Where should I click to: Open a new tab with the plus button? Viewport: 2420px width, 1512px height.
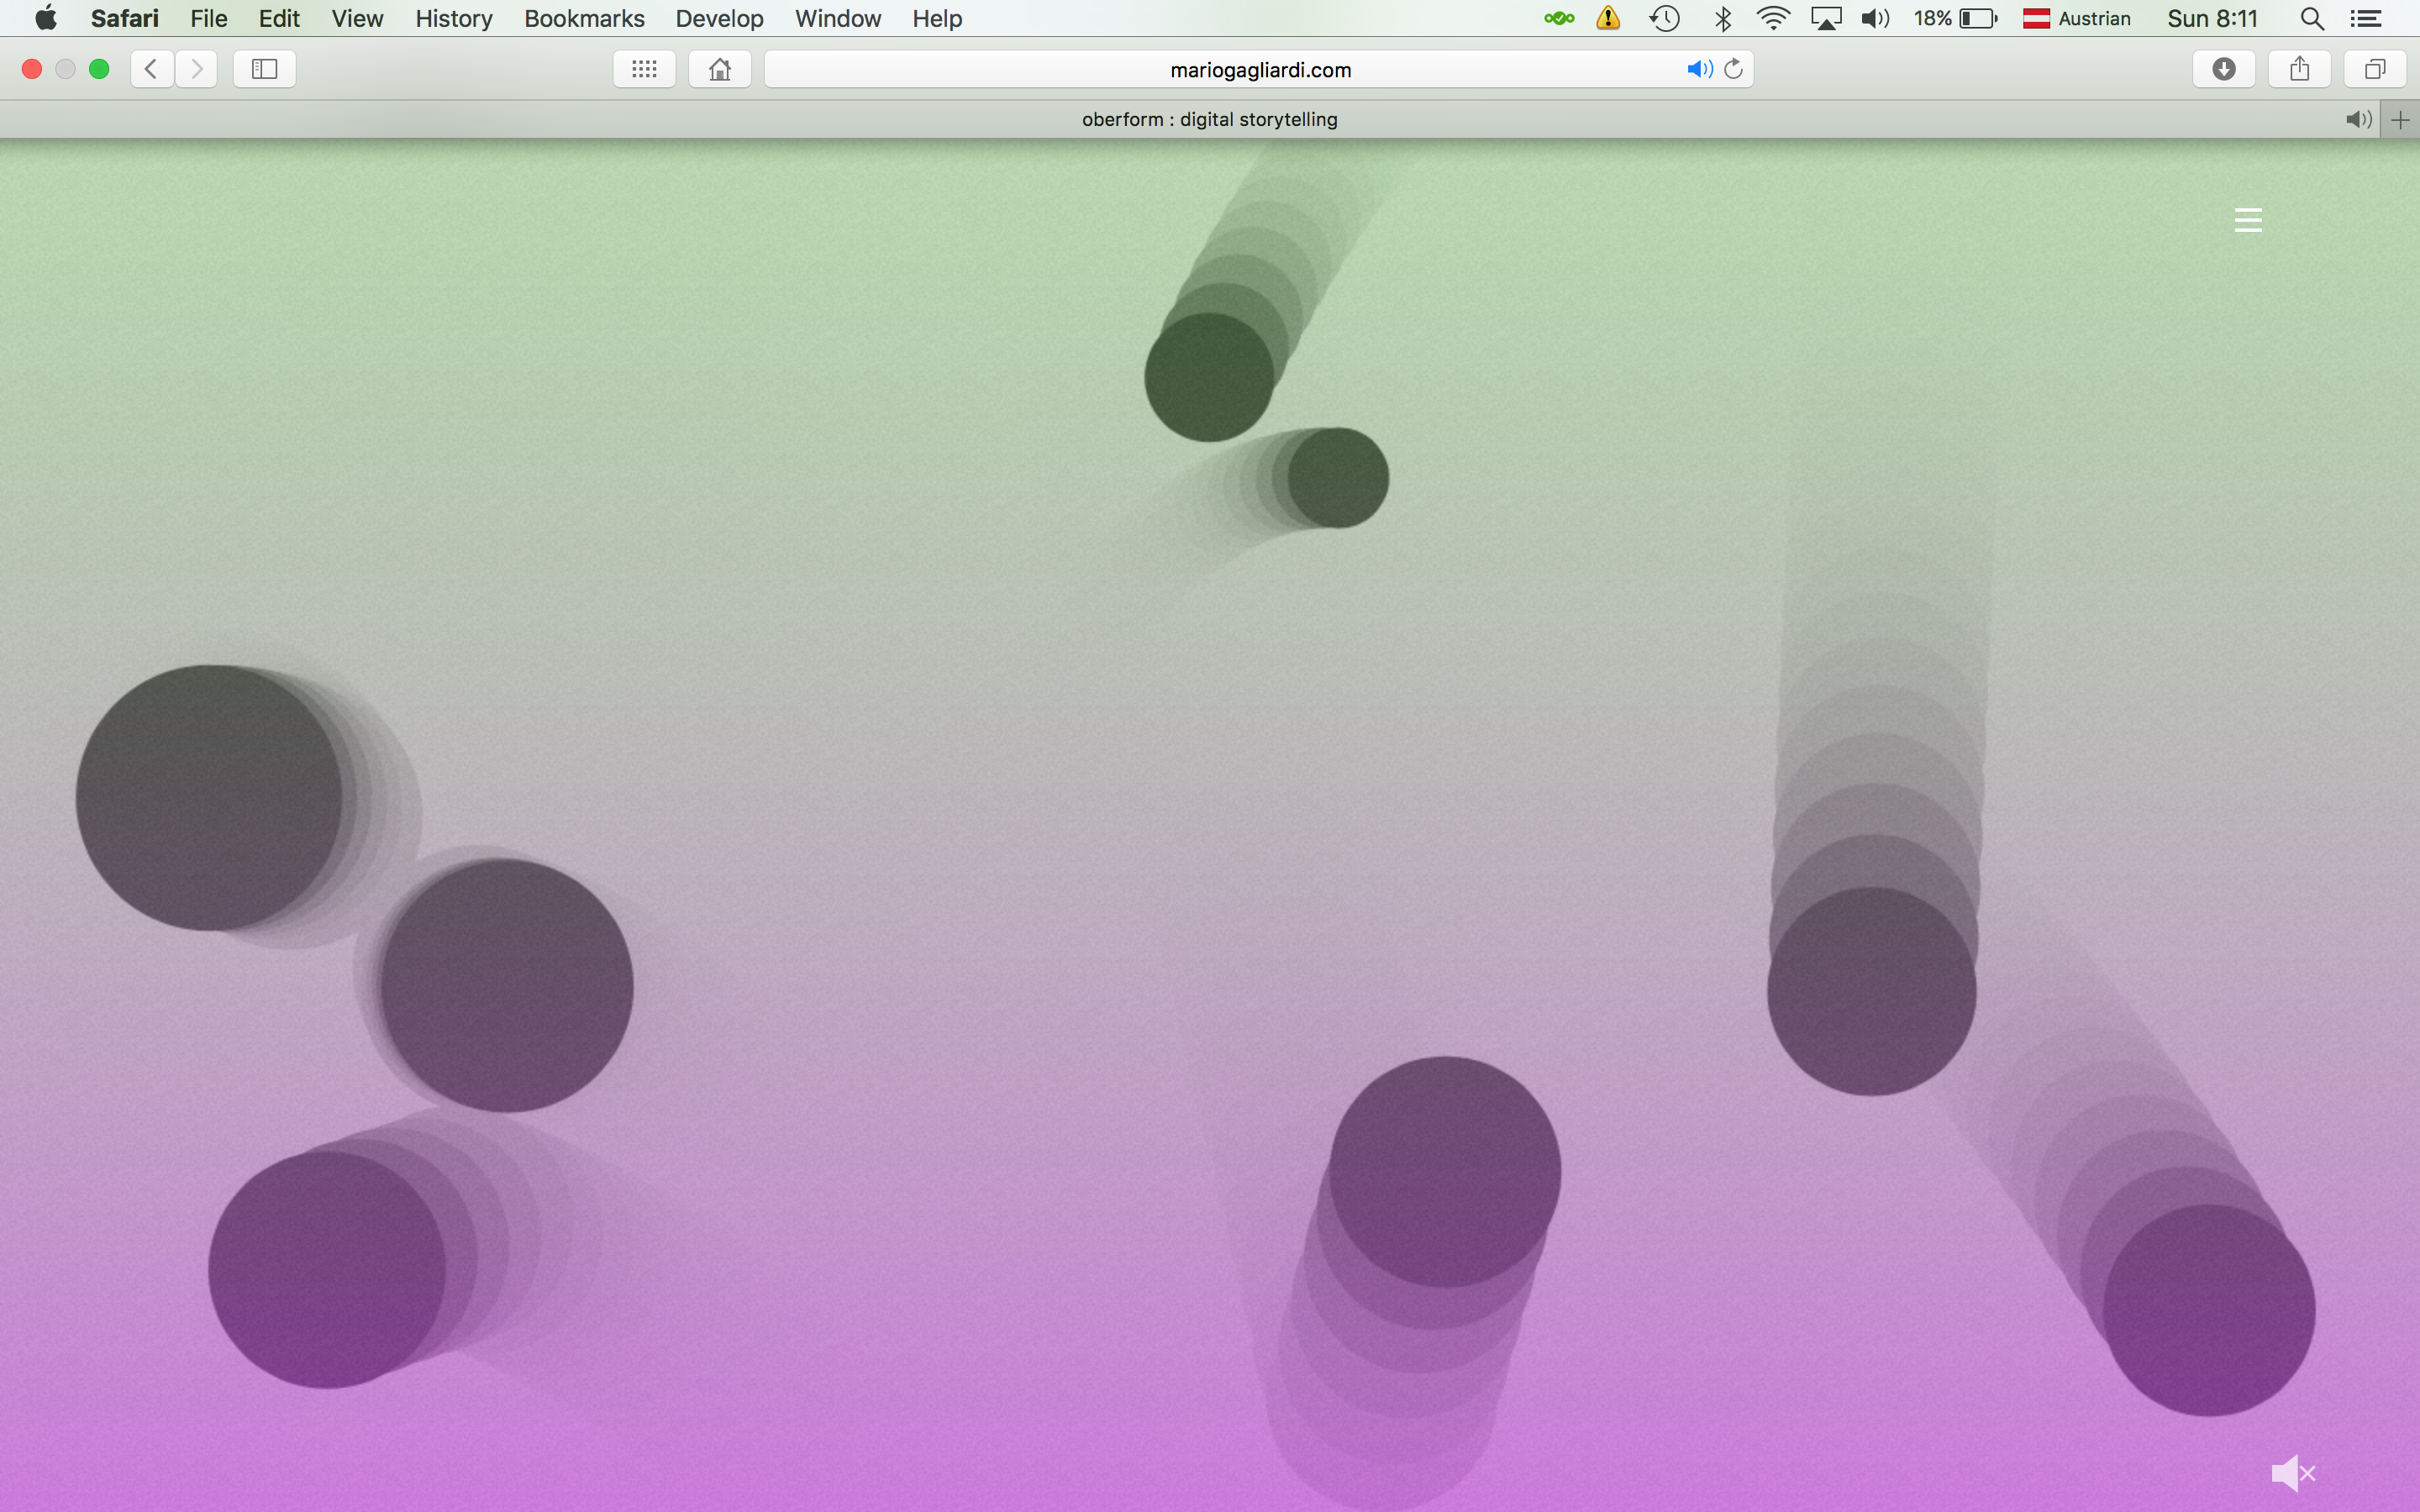2400,120
